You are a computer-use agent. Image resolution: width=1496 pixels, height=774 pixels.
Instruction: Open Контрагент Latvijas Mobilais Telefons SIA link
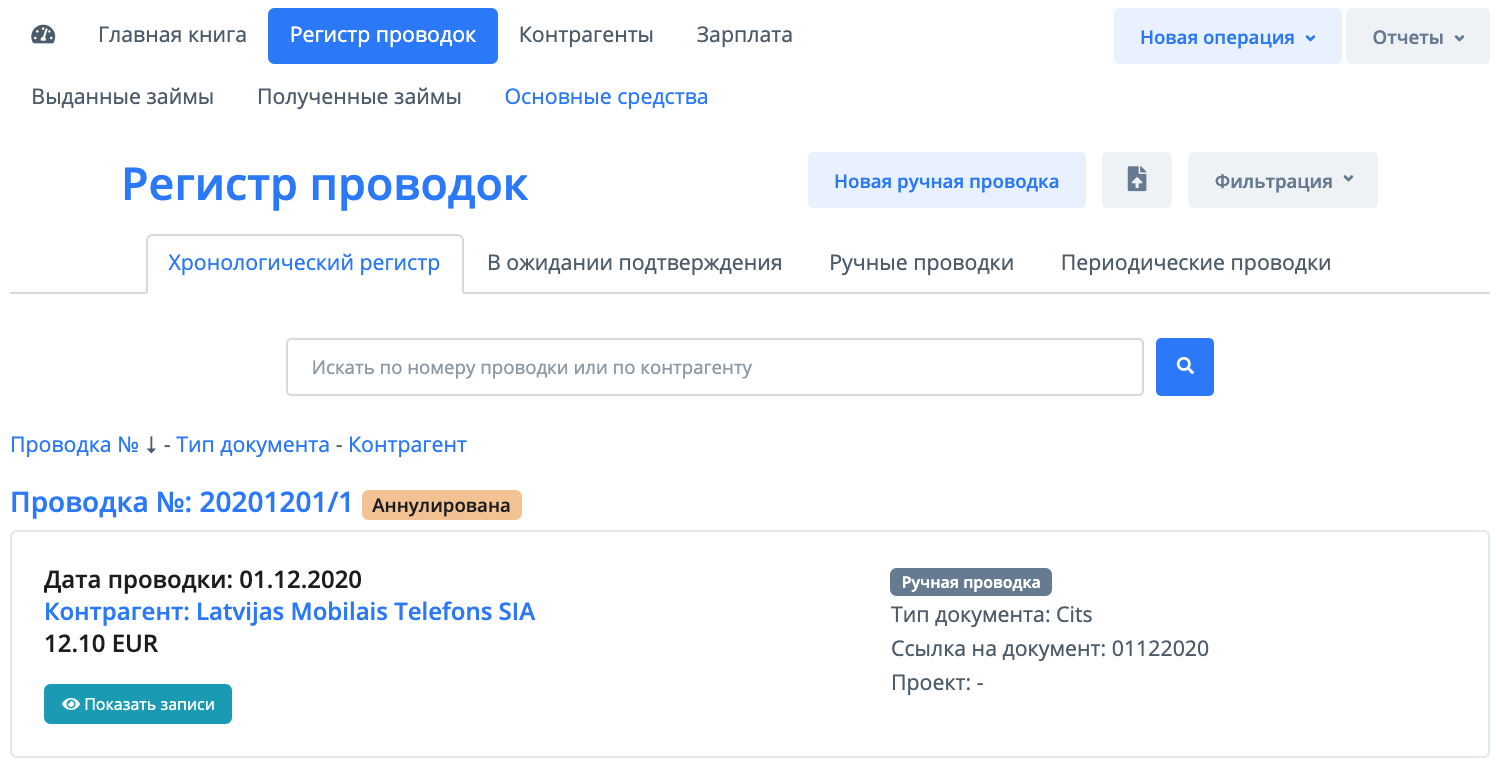point(290,611)
